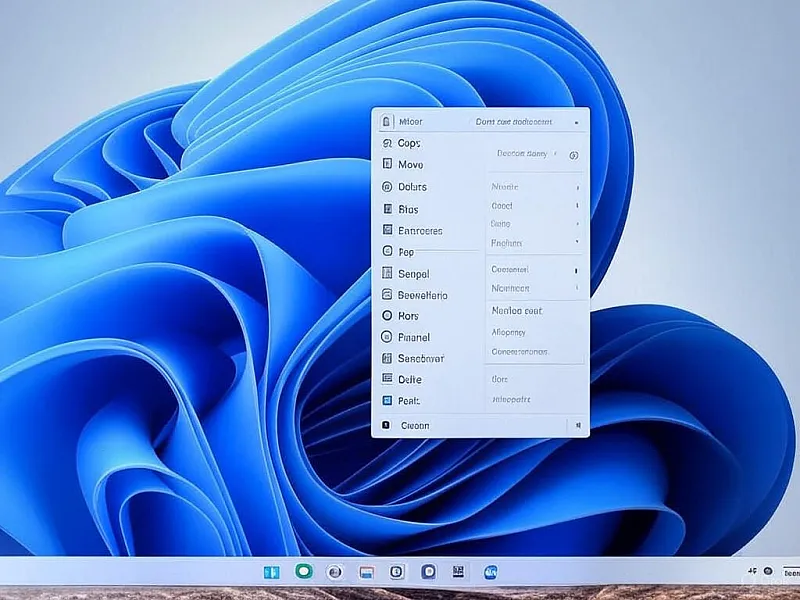This screenshot has width=800, height=600.
Task: Click the 'Jnioopotrs' entry
Action: [511, 399]
